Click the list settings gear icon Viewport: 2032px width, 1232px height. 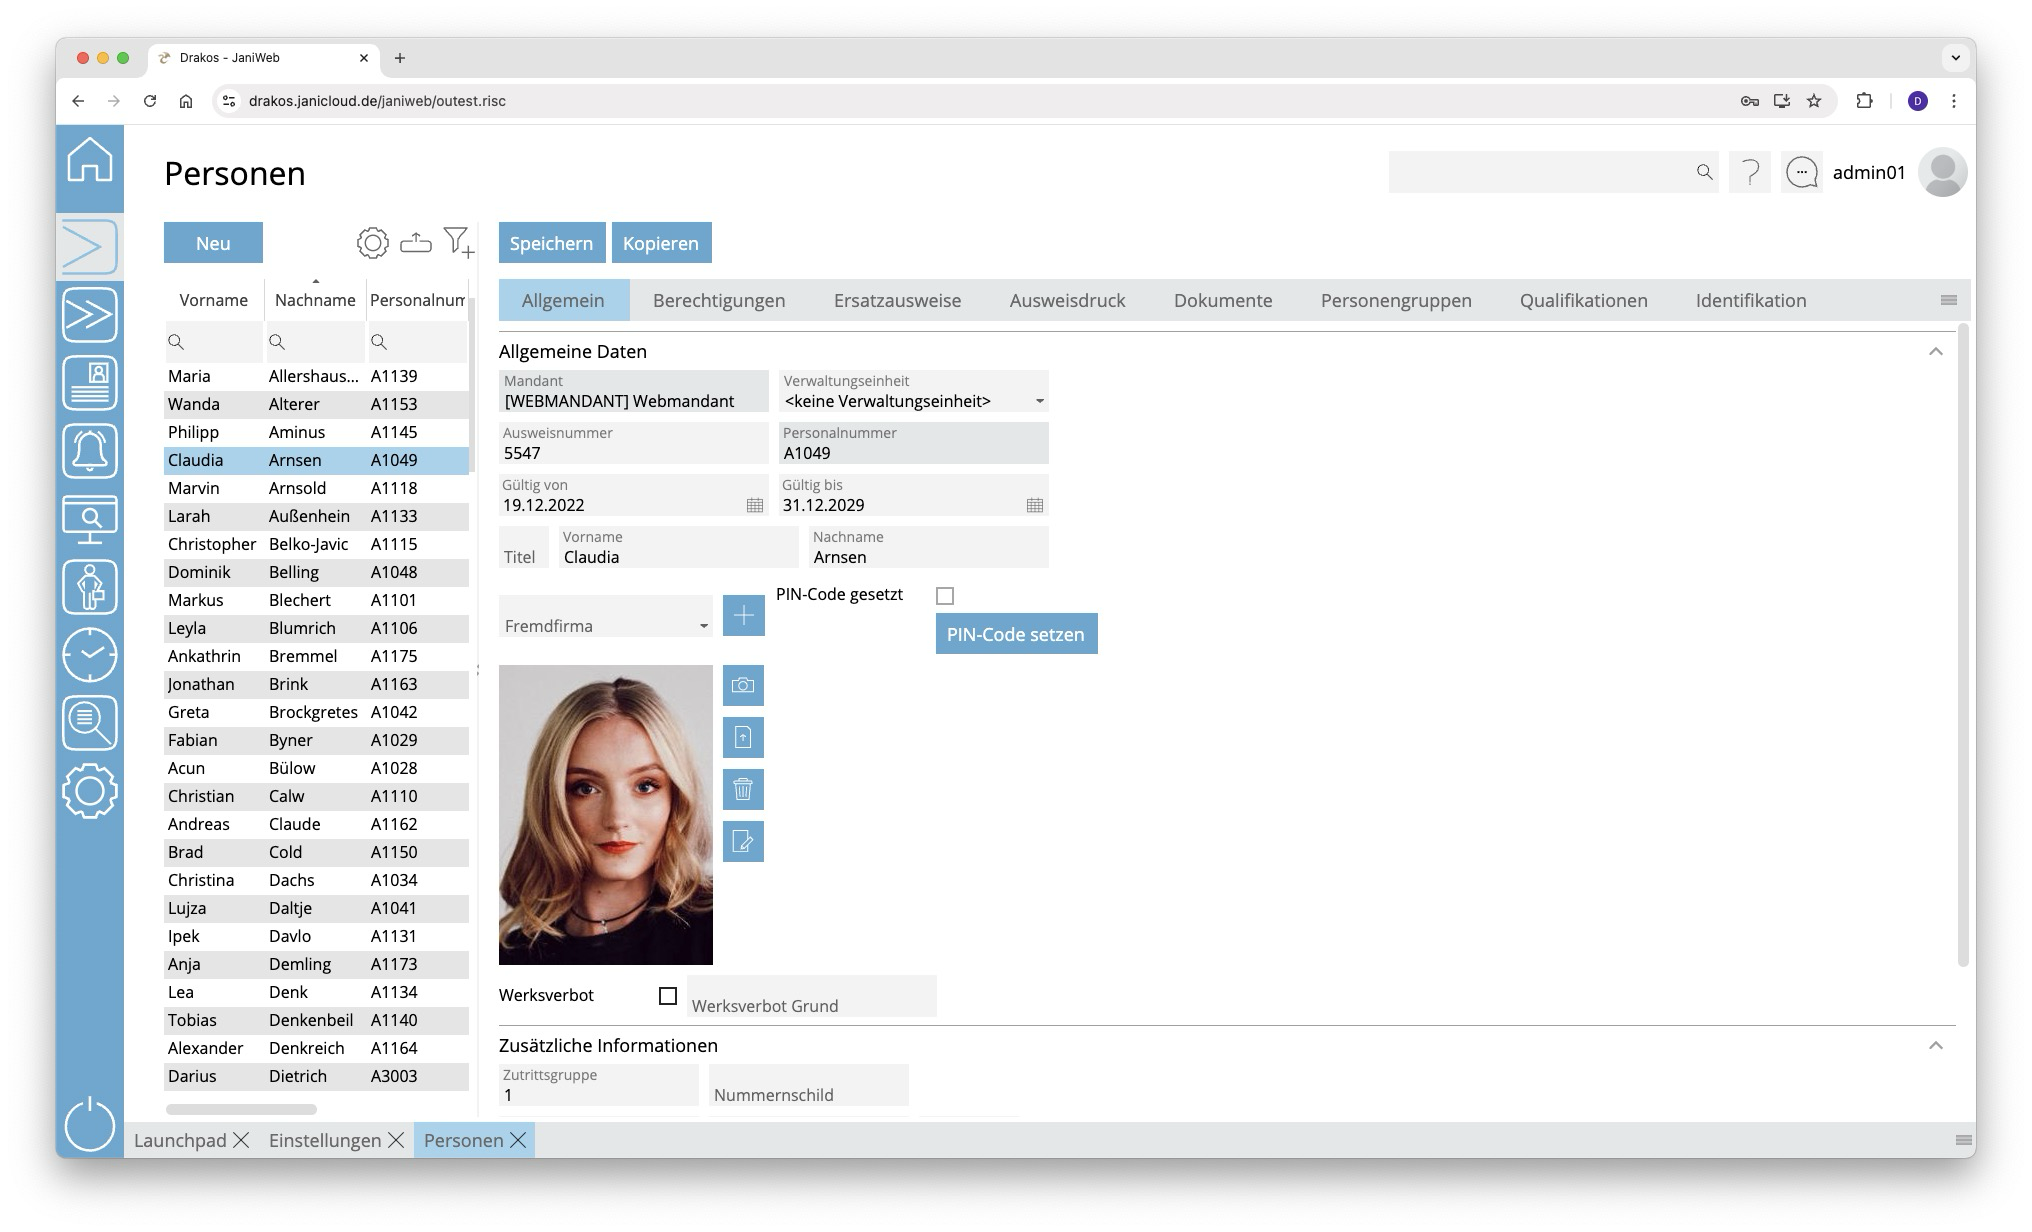(x=372, y=242)
